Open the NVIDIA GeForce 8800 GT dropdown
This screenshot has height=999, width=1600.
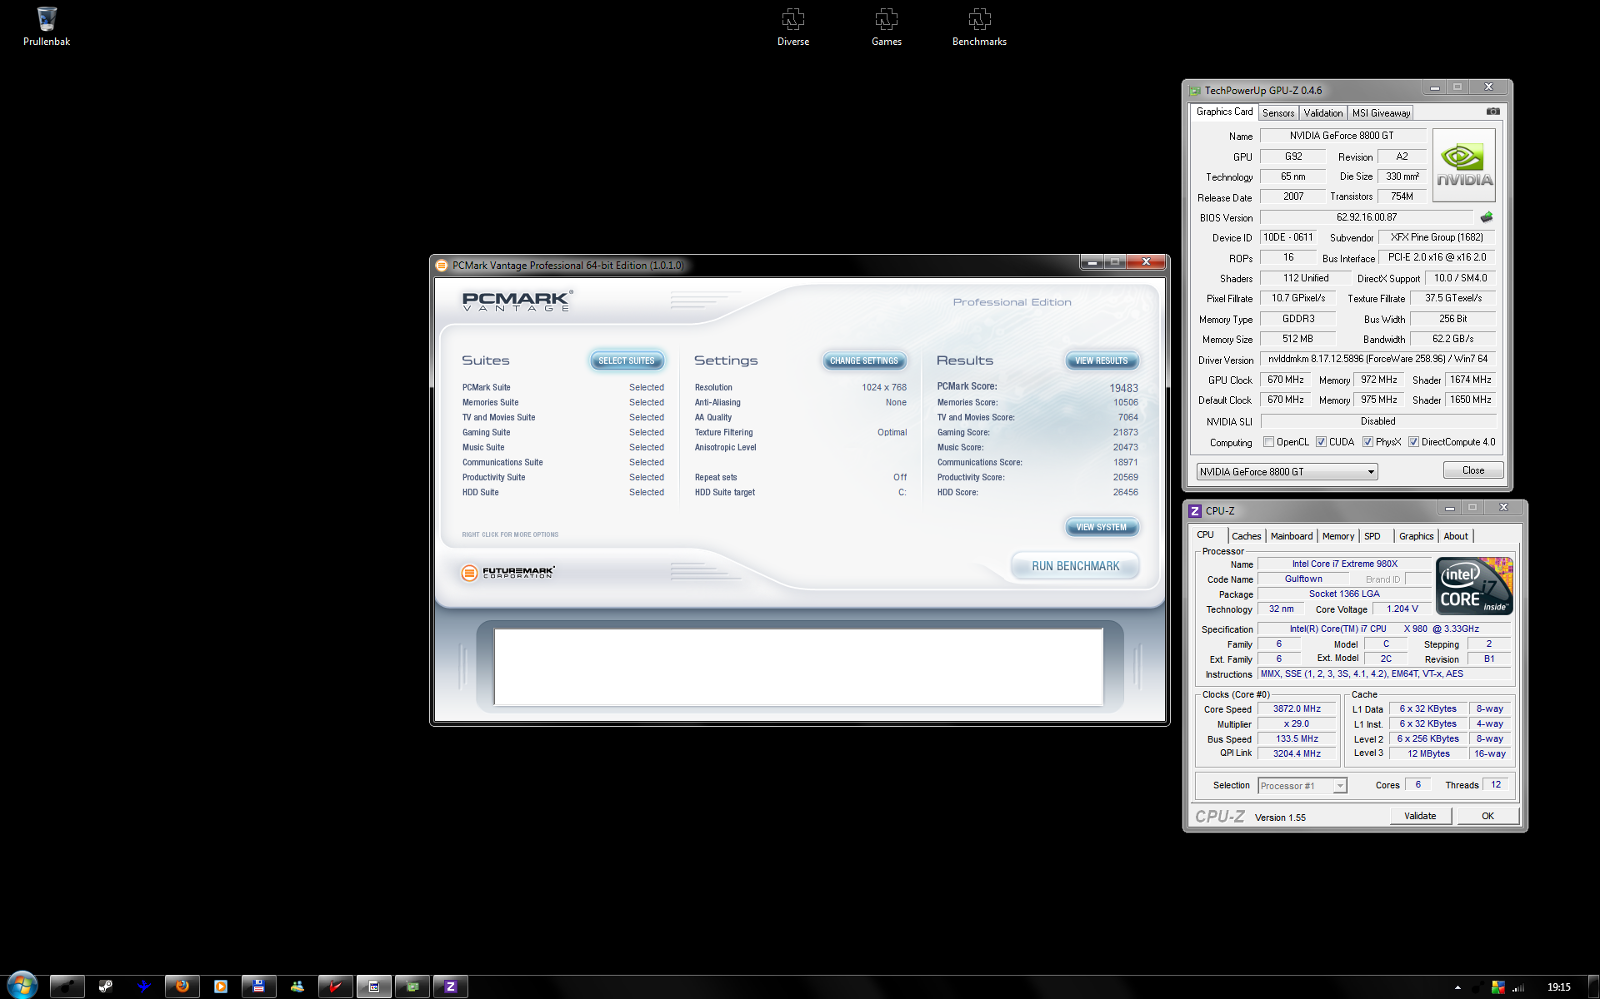tap(1287, 471)
